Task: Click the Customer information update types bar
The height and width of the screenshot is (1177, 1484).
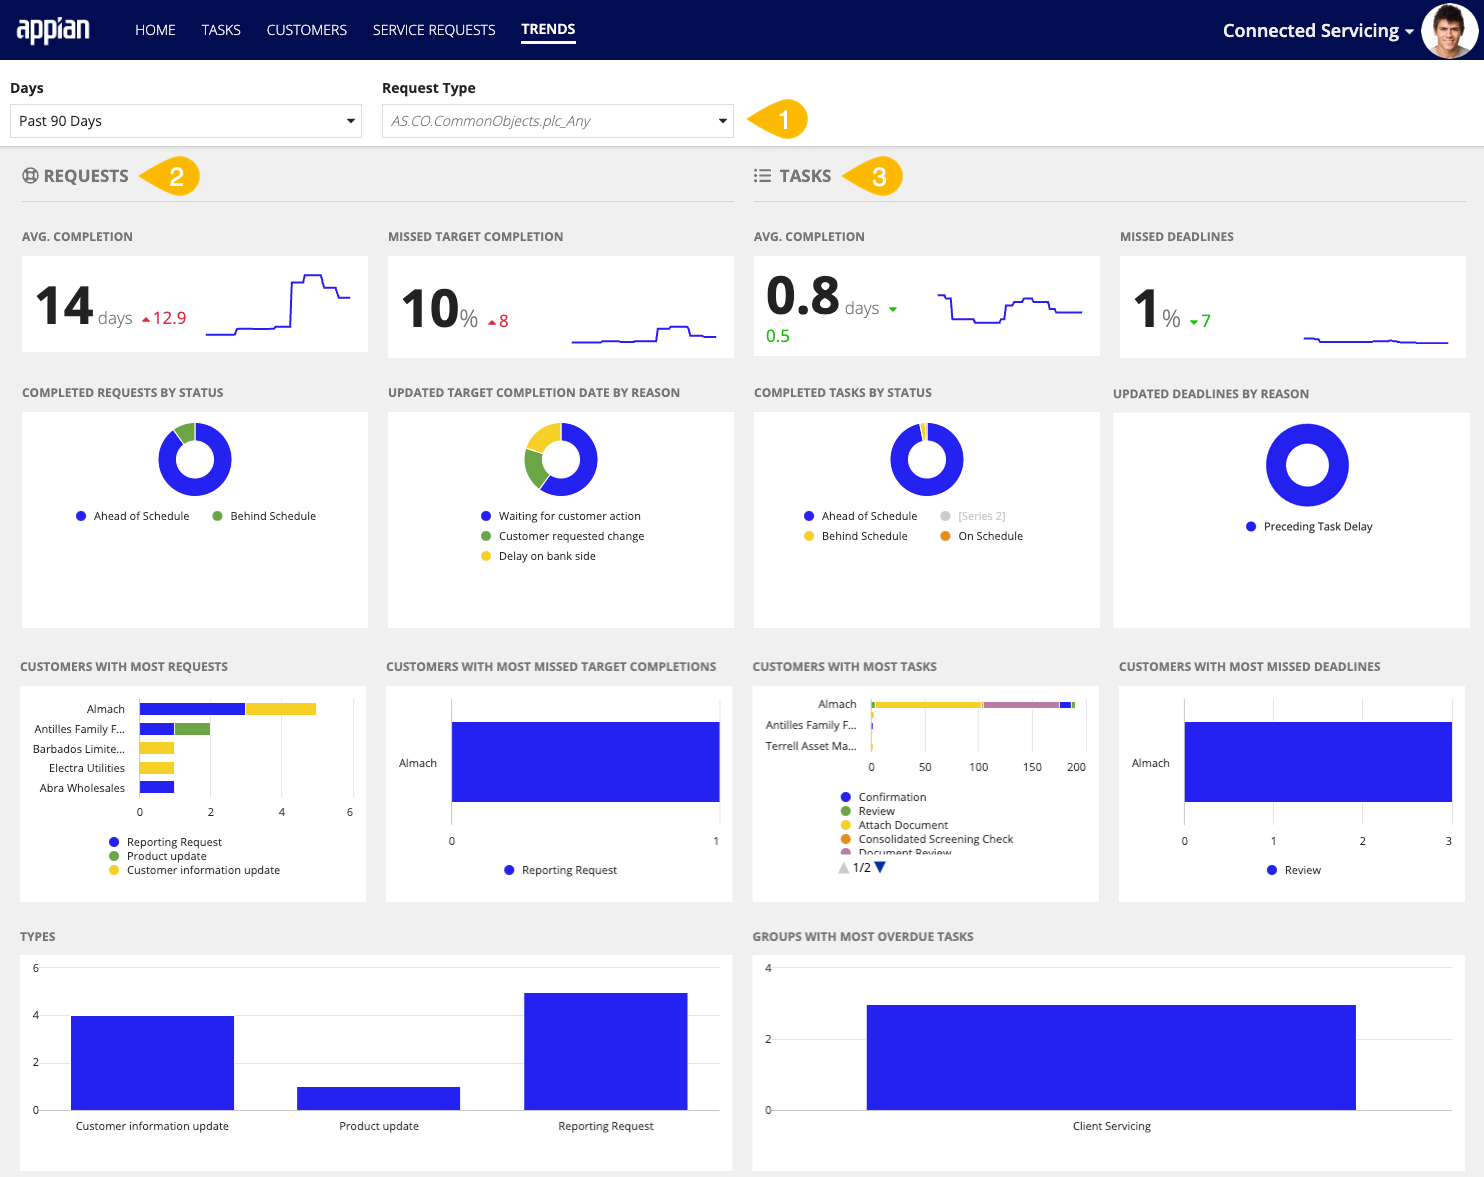Action: tap(152, 1063)
